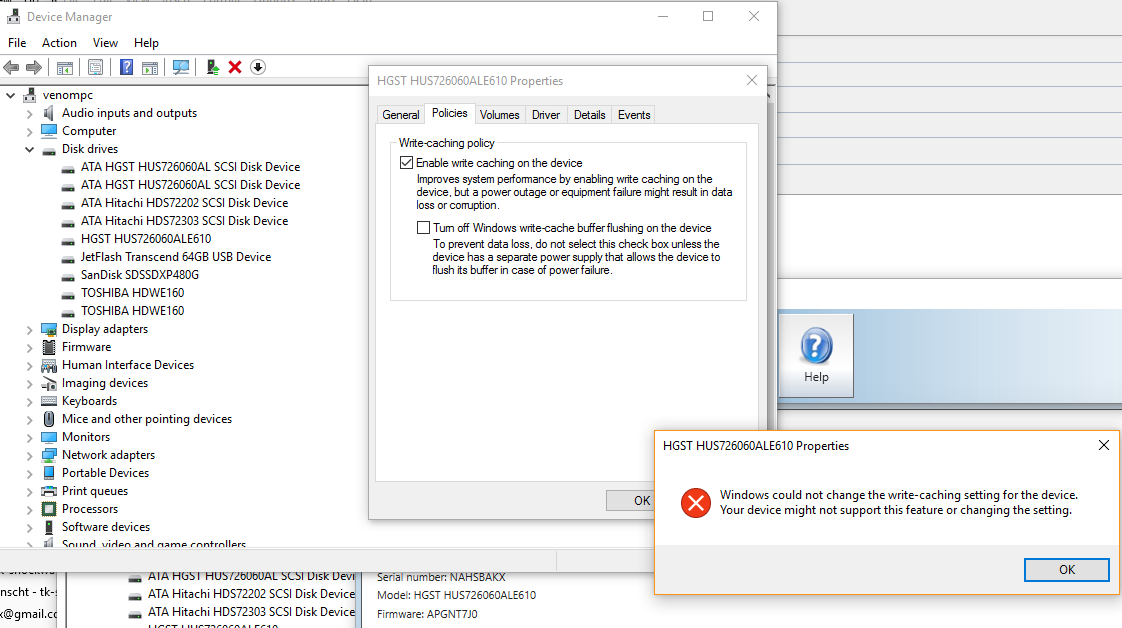This screenshot has width=1122, height=628.
Task: Click the Monitors category icon
Action: click(49, 437)
